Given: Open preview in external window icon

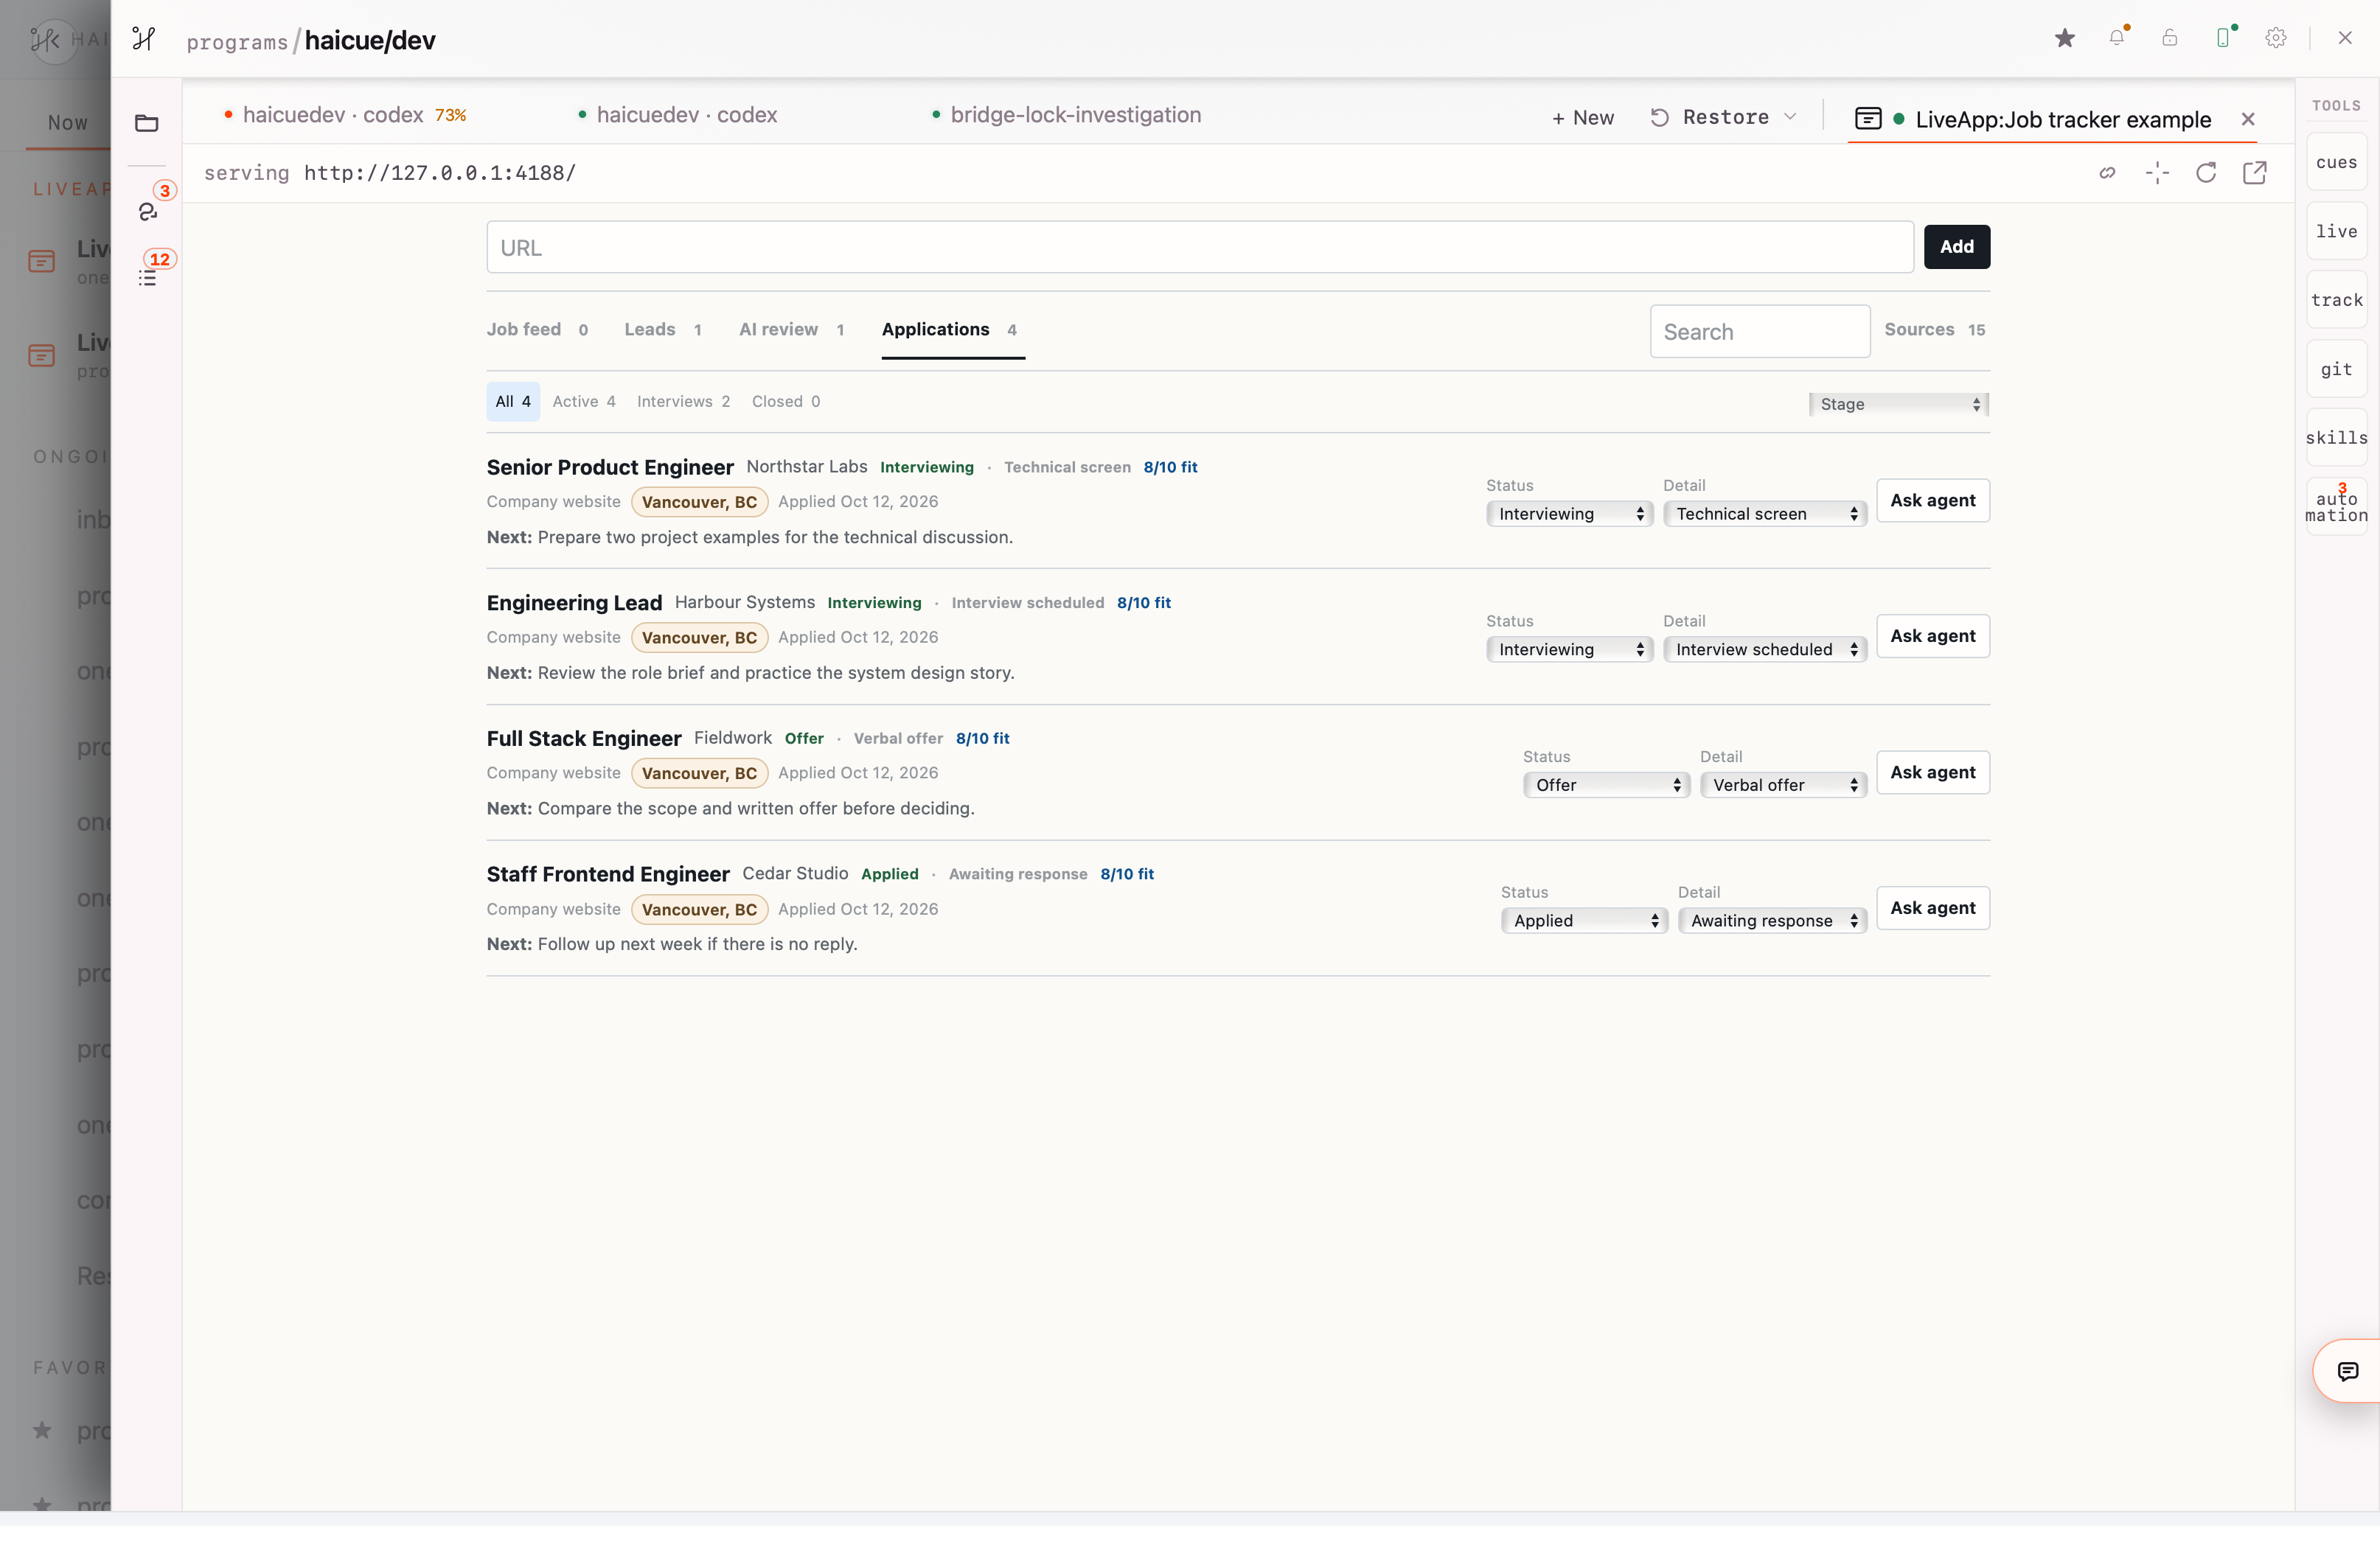Looking at the screenshot, I should click(x=2255, y=173).
